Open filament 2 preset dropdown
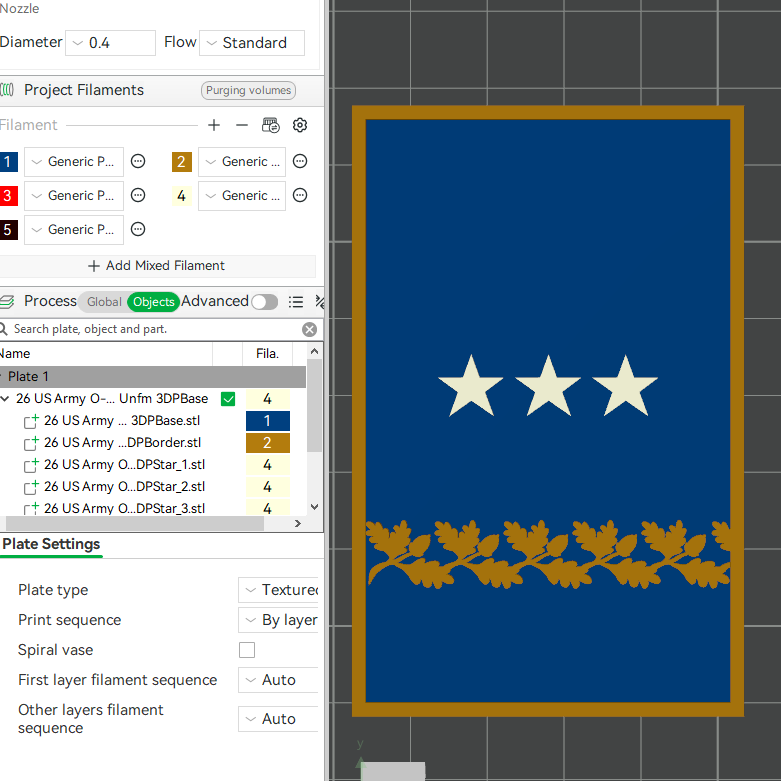Viewport: 781px width, 781px height. click(x=242, y=161)
